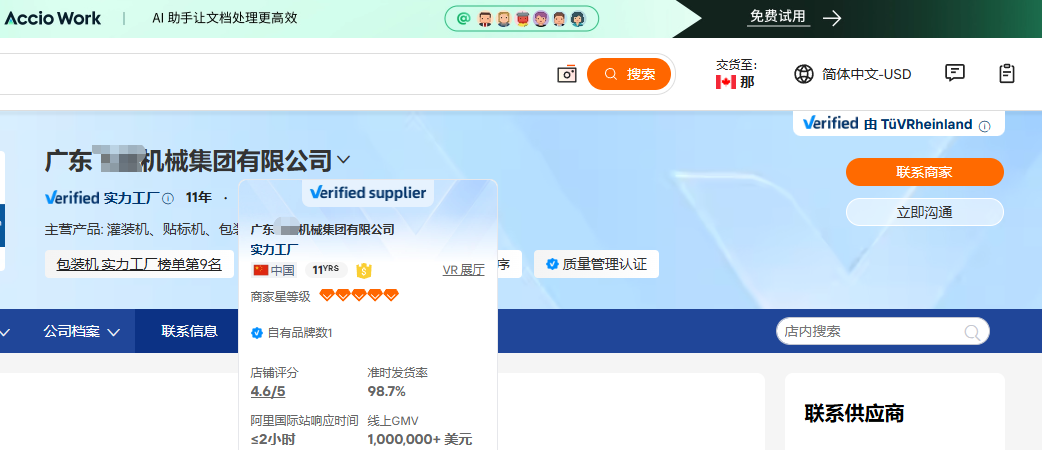1042x450 pixels.
Task: Click the Accio Work logo
Action: coord(52,18)
